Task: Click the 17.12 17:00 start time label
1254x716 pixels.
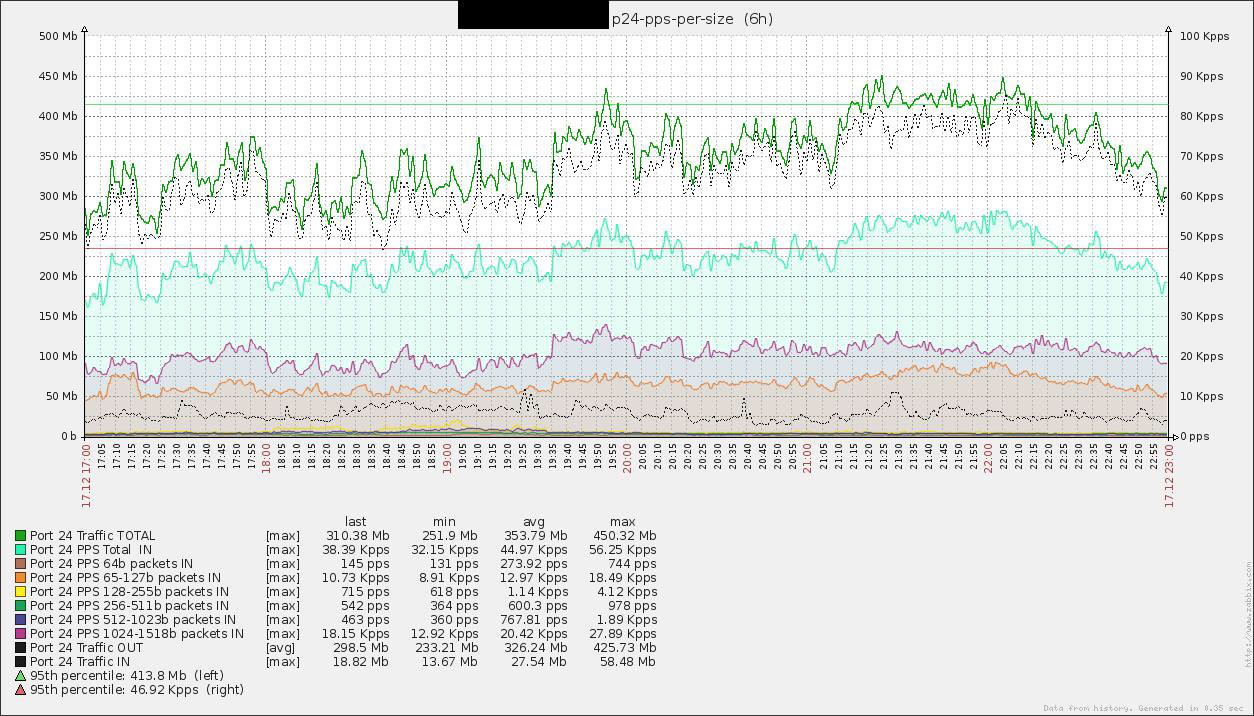Action: (85, 476)
